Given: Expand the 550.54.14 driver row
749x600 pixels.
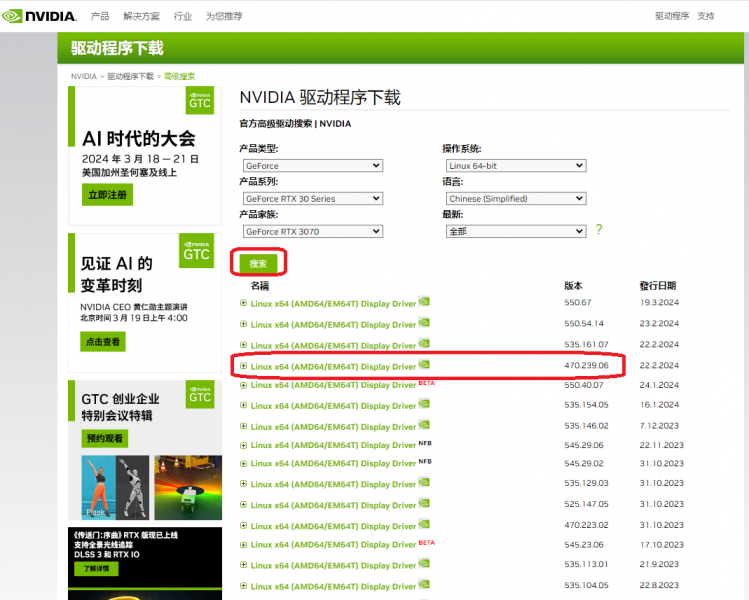Looking at the screenshot, I should click(x=244, y=324).
